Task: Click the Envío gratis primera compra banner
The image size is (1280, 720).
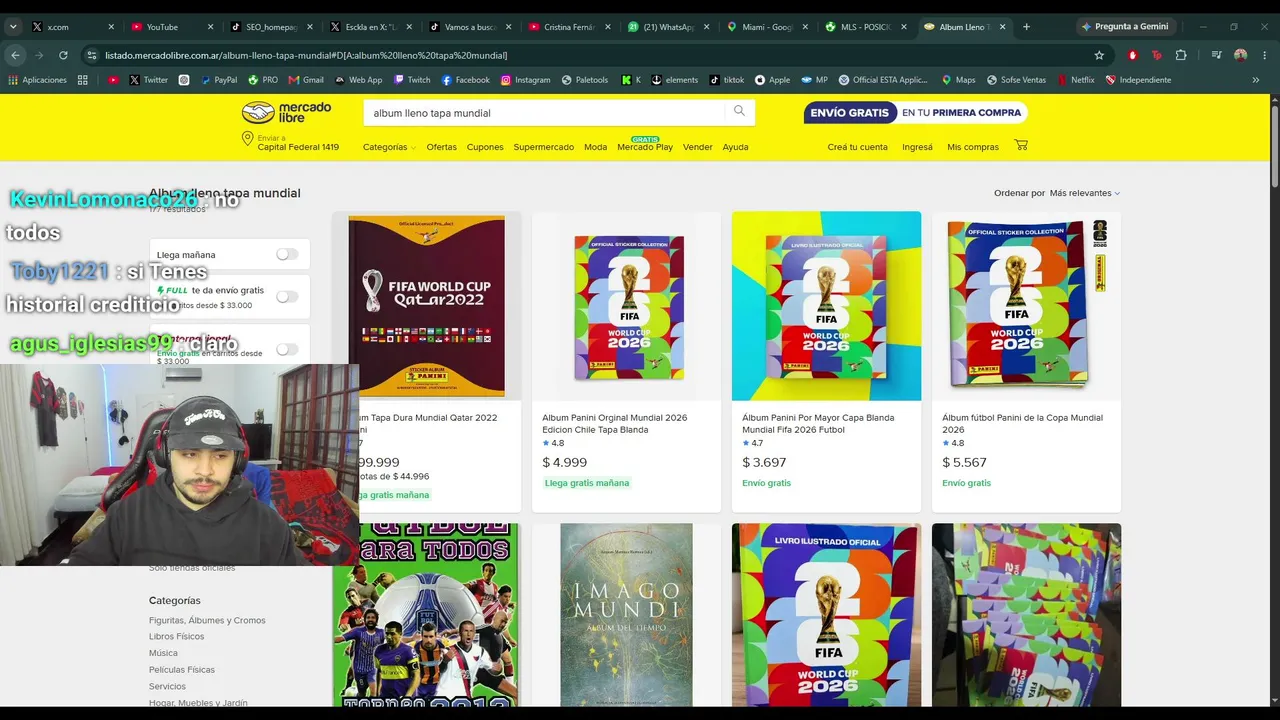Action: point(915,113)
